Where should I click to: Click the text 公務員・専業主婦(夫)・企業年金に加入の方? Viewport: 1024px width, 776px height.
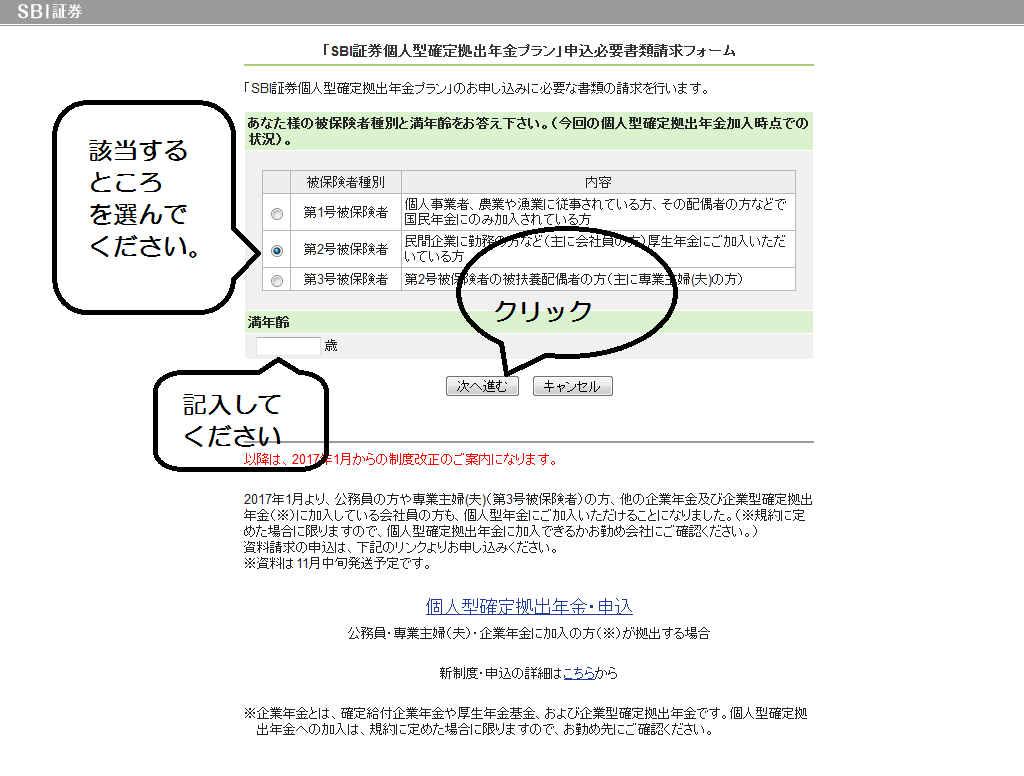[528, 633]
